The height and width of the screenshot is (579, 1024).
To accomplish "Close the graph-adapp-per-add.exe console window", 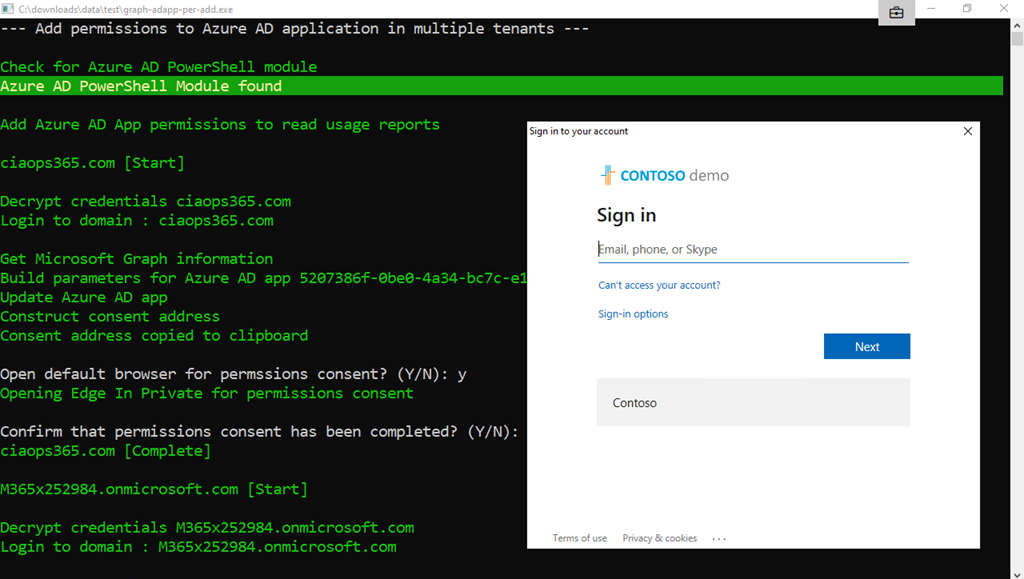I will coord(1004,9).
